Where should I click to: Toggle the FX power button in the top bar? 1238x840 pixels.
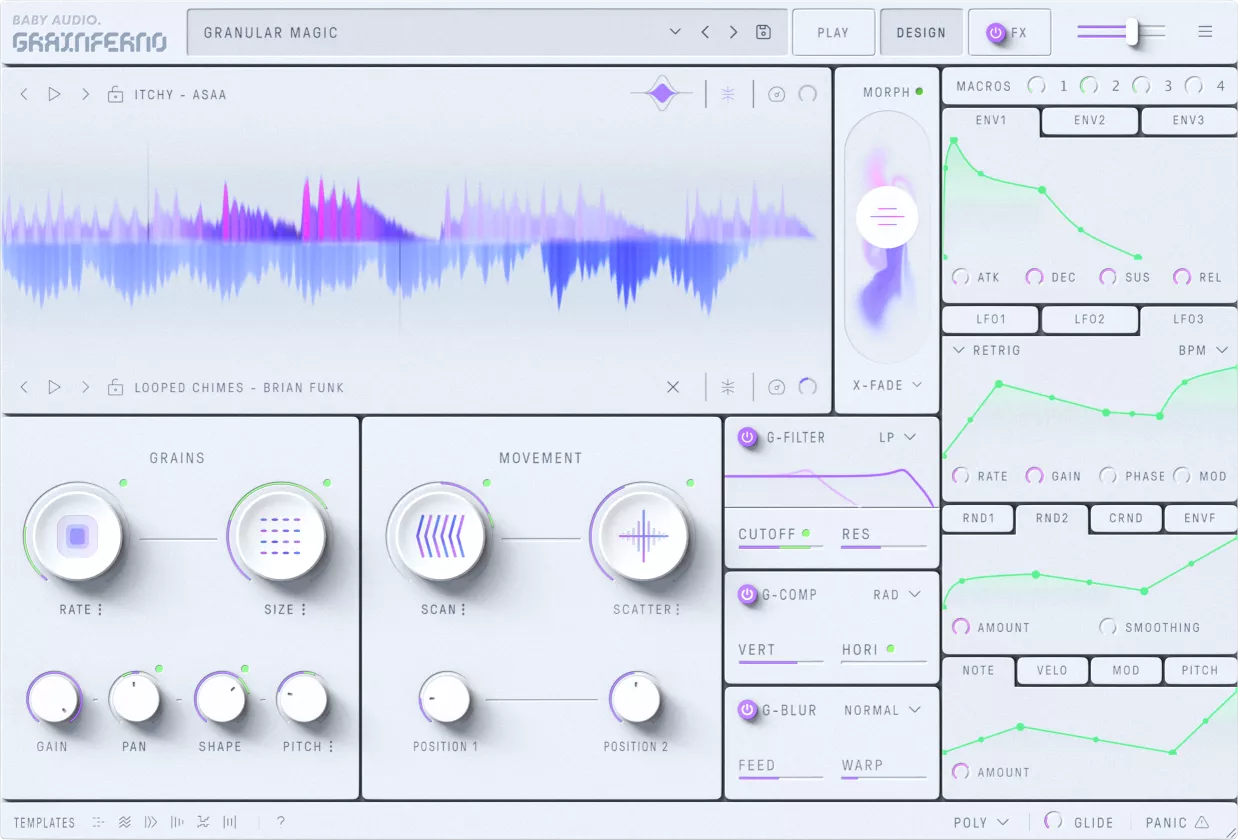(995, 32)
